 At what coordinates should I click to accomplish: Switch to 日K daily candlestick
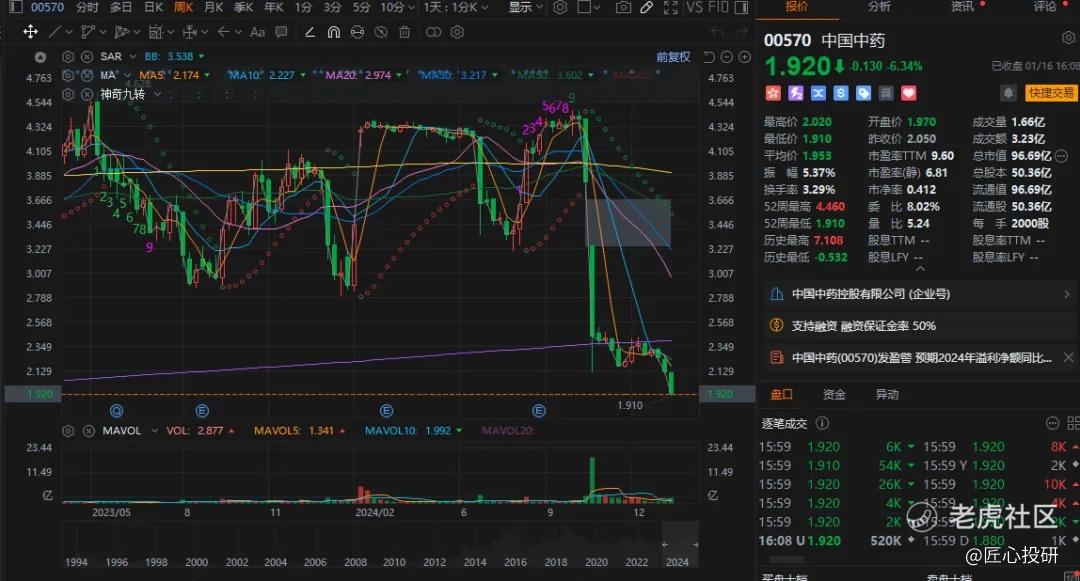coord(154,8)
